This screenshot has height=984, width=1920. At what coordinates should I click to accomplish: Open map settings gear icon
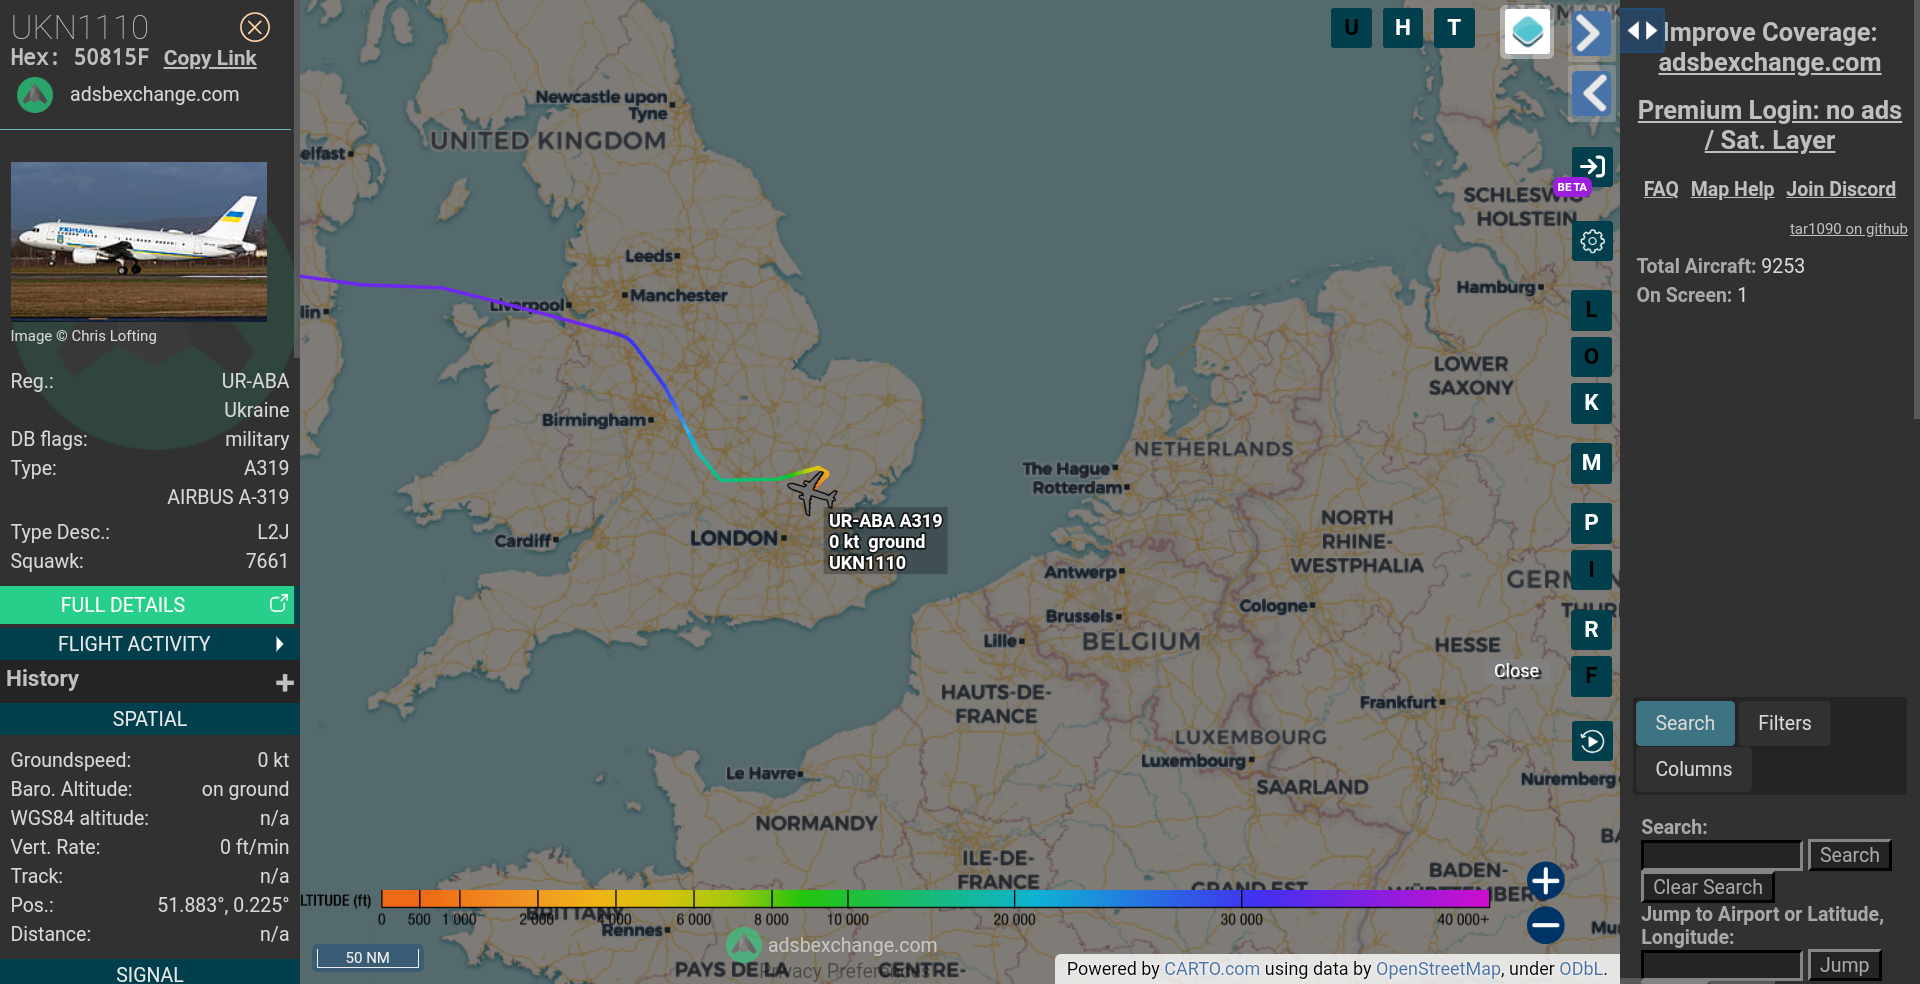[1592, 241]
